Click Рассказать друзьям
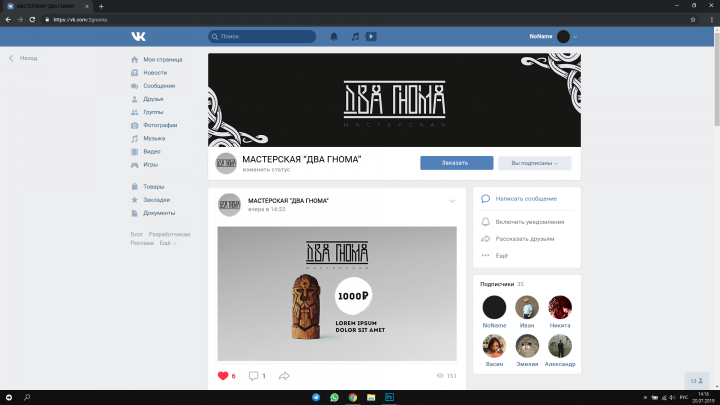Image resolution: width=720 pixels, height=405 pixels. click(525, 239)
